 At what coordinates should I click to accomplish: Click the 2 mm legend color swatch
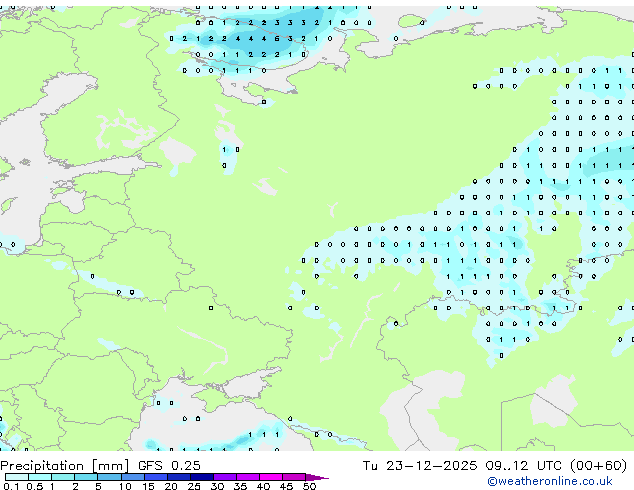tap(86, 477)
